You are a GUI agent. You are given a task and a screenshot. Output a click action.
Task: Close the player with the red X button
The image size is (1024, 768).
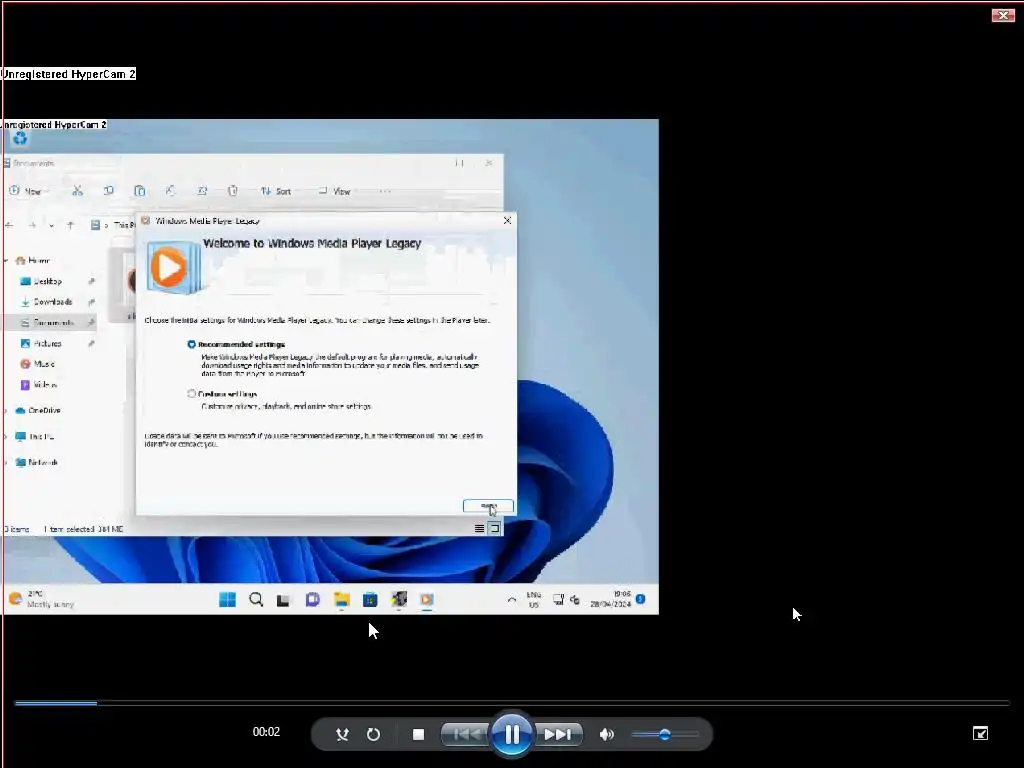(1002, 15)
